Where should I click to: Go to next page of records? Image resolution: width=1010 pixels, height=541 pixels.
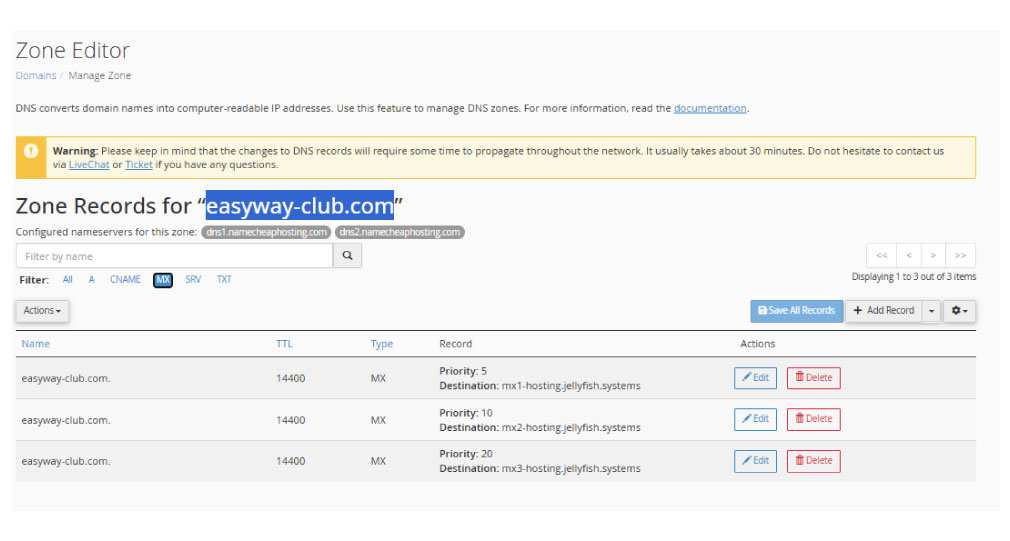(933, 256)
